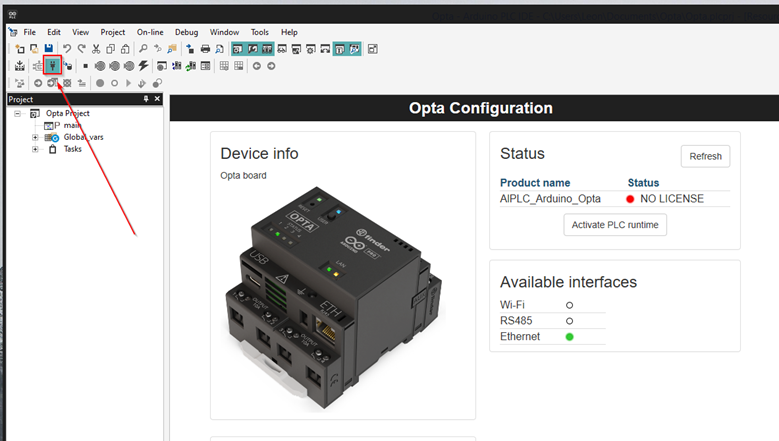This screenshot has height=441, width=779.
Task: Click the first grid view toolbar icon
Action: 224,66
